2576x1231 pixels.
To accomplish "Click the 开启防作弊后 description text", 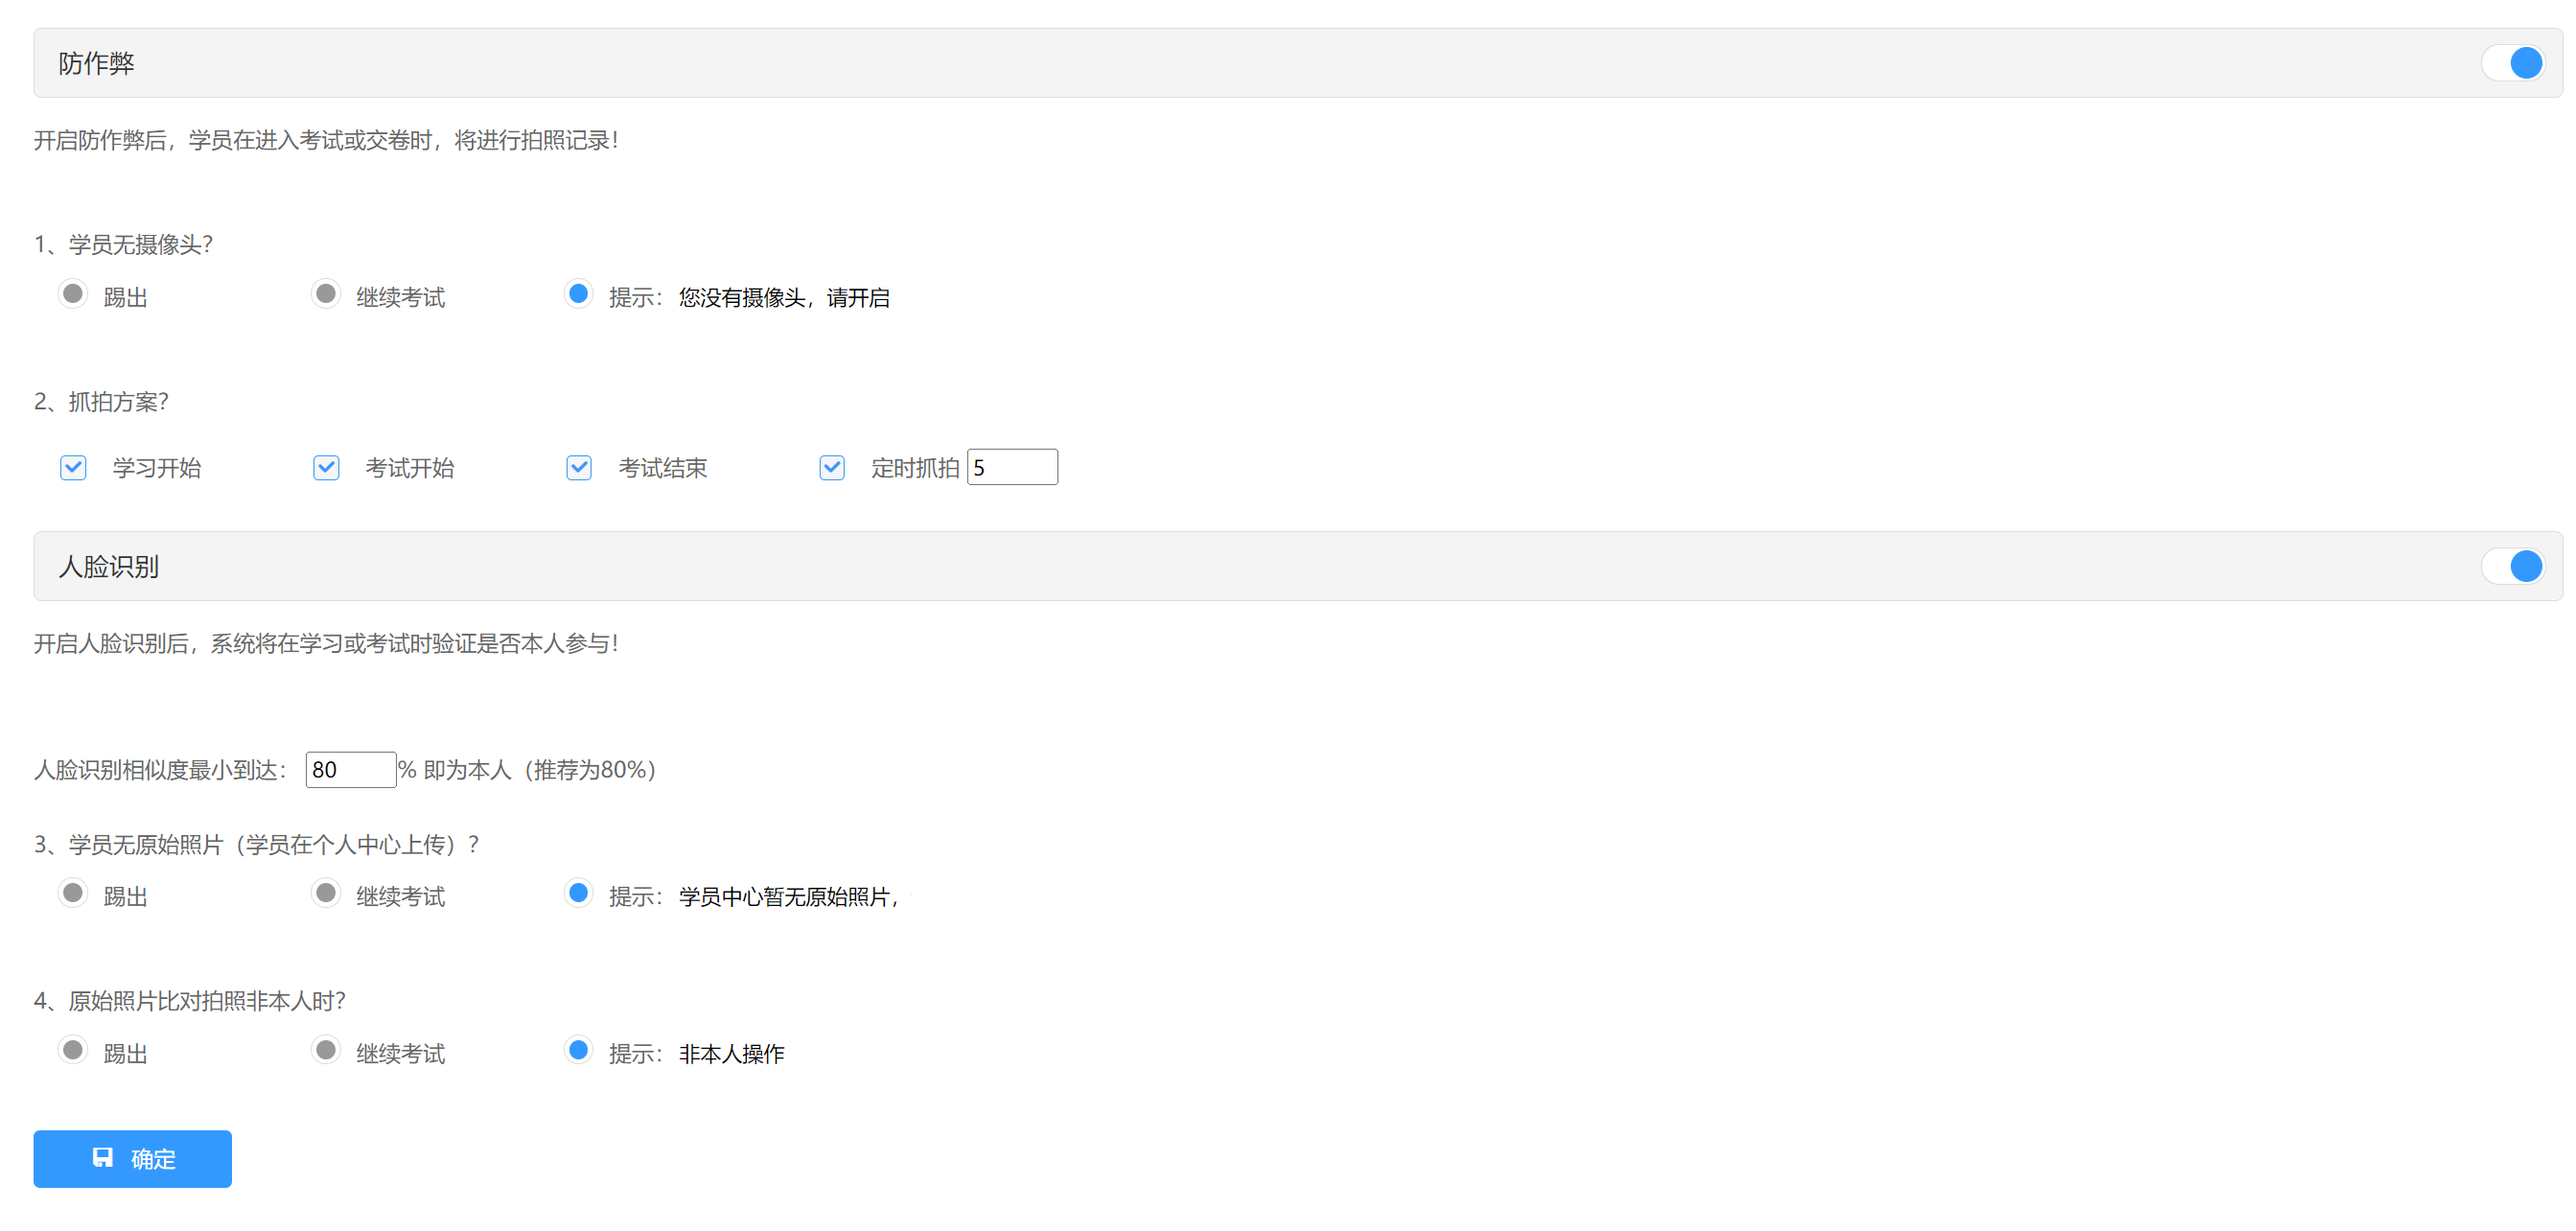I will (326, 140).
